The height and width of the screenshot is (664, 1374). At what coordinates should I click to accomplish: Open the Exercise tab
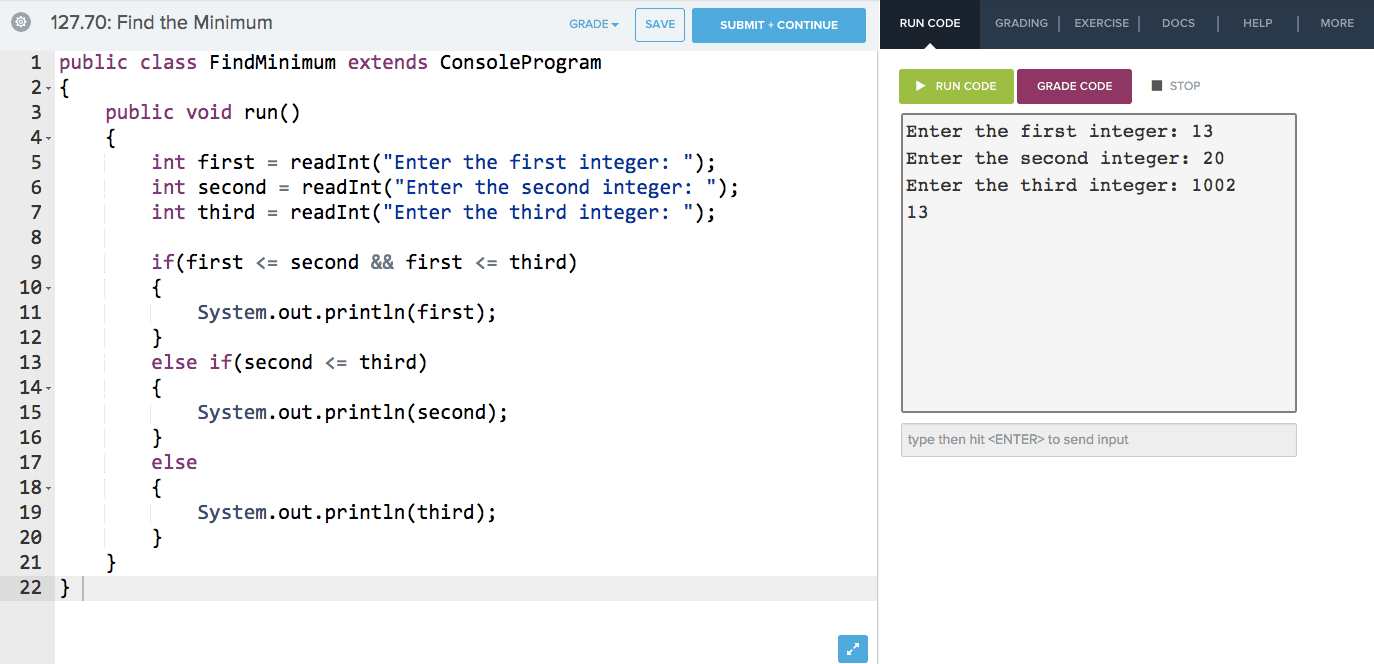1101,23
